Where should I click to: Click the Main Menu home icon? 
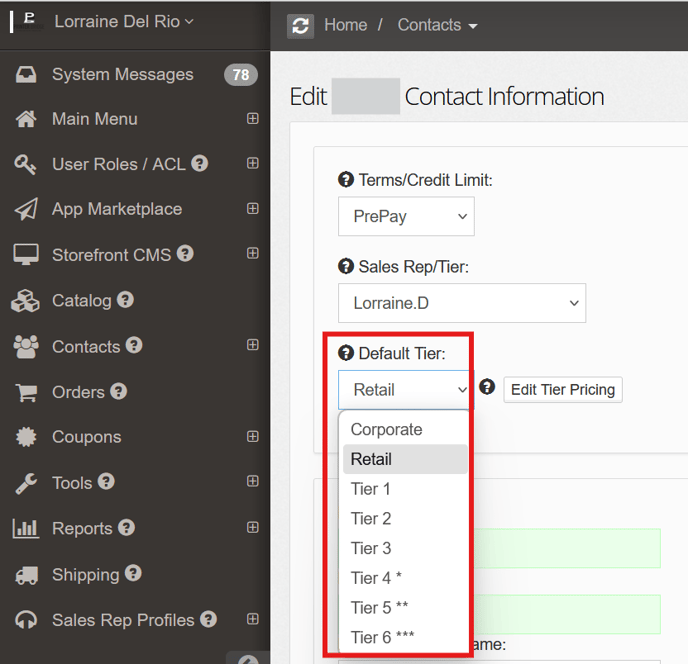(26, 119)
